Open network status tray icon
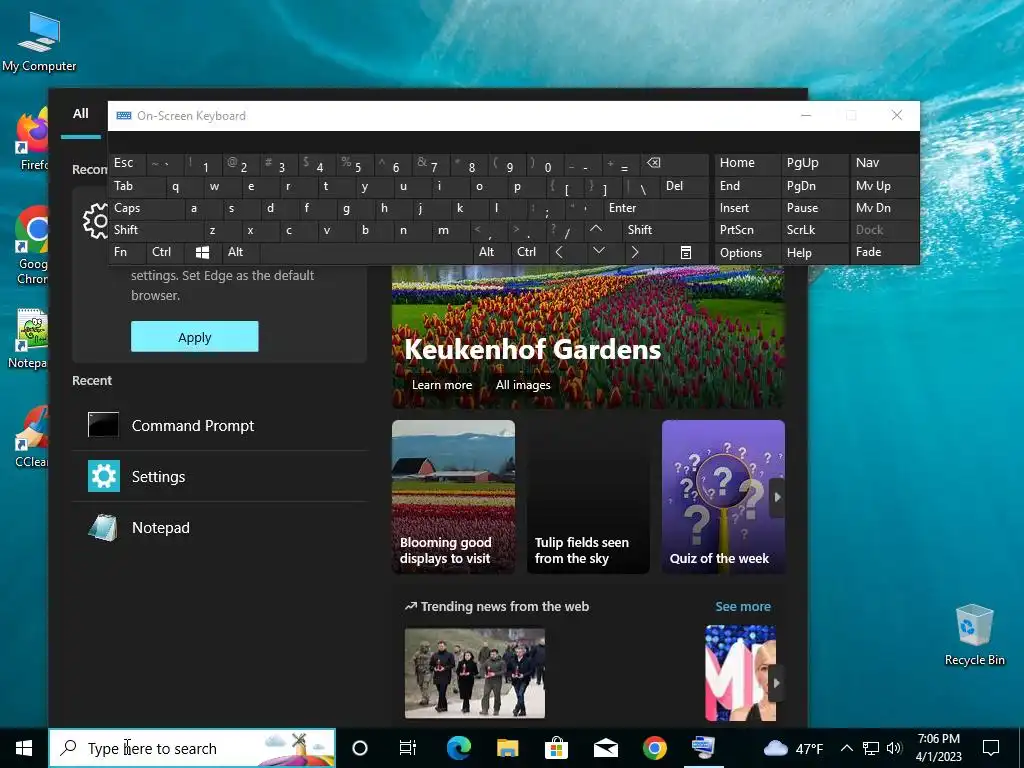Viewport: 1024px width, 768px height. [871, 748]
